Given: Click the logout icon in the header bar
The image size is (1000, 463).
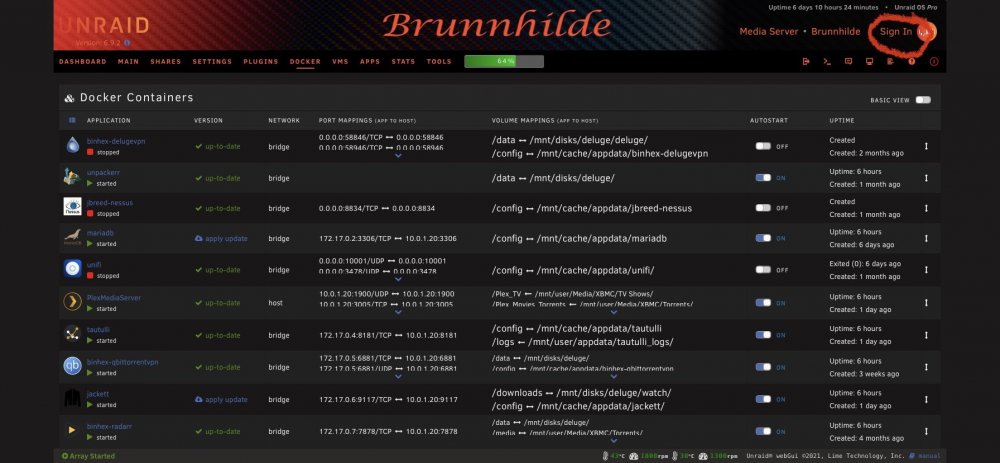Looking at the screenshot, I should pos(806,61).
